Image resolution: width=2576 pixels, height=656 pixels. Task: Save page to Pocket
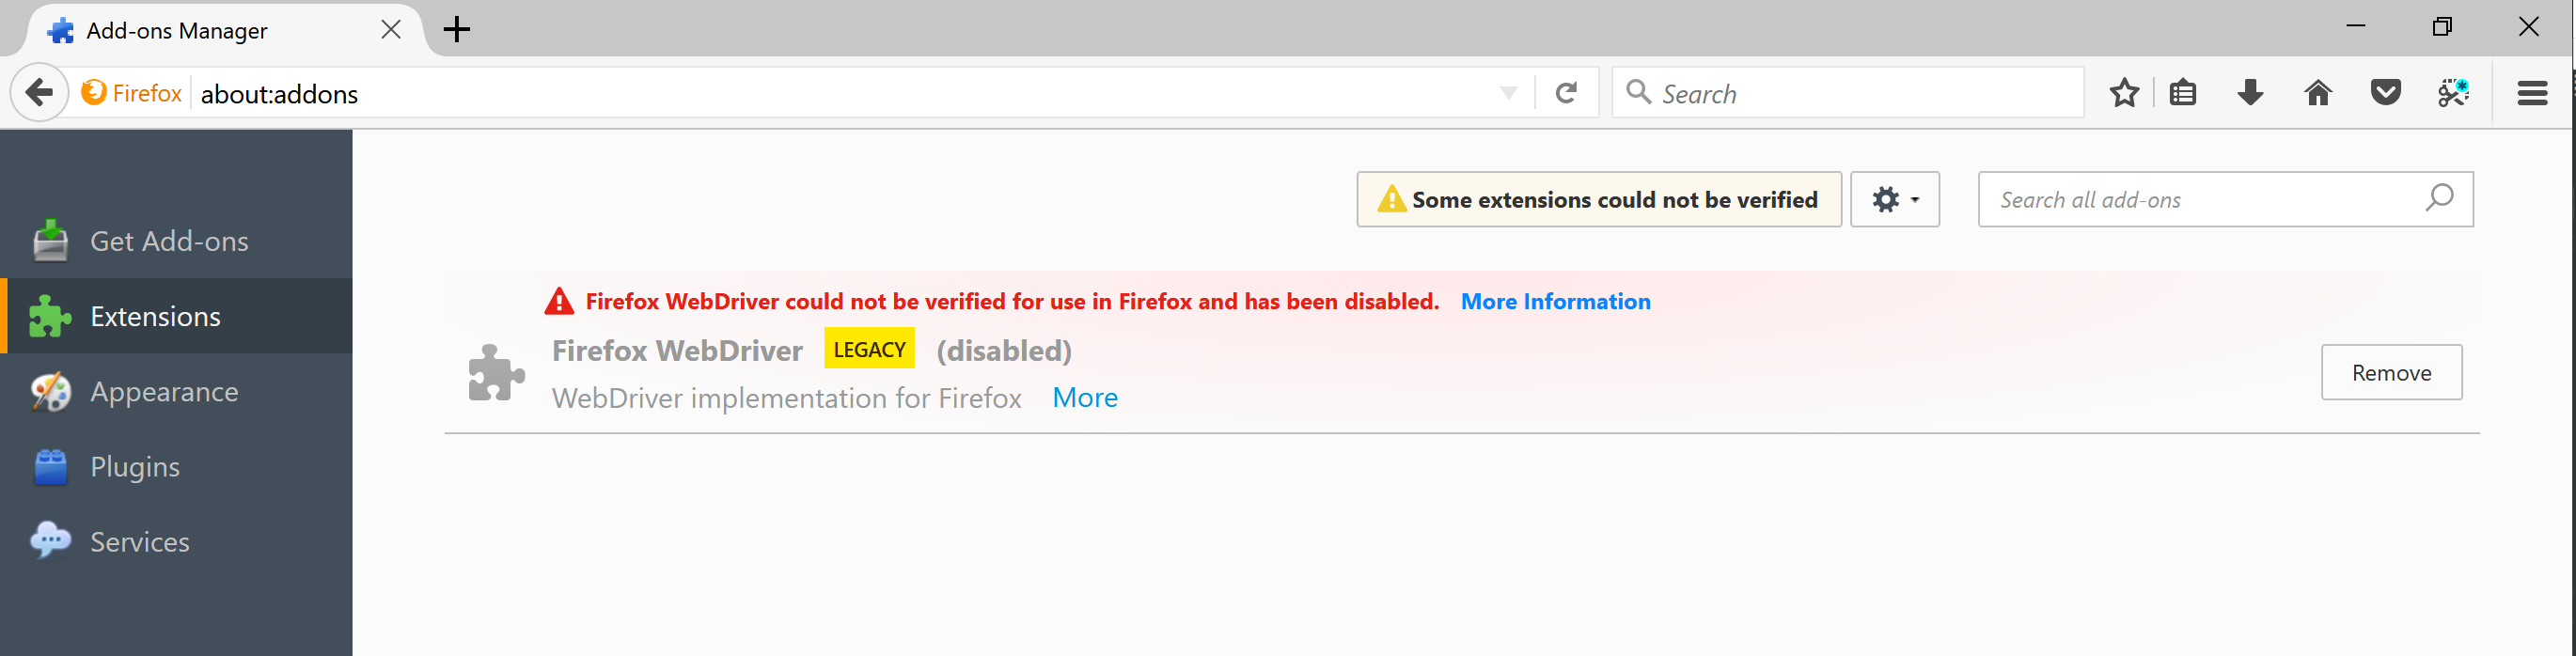click(2386, 92)
